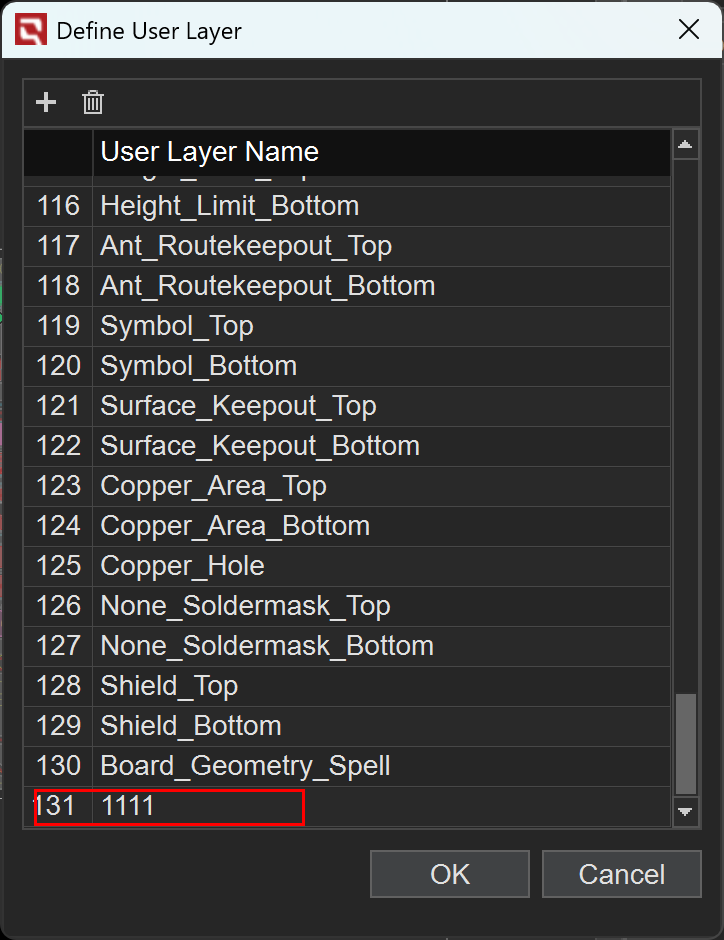This screenshot has width=724, height=940.
Task: Click the scrollbar up arrow
Action: tap(685, 146)
